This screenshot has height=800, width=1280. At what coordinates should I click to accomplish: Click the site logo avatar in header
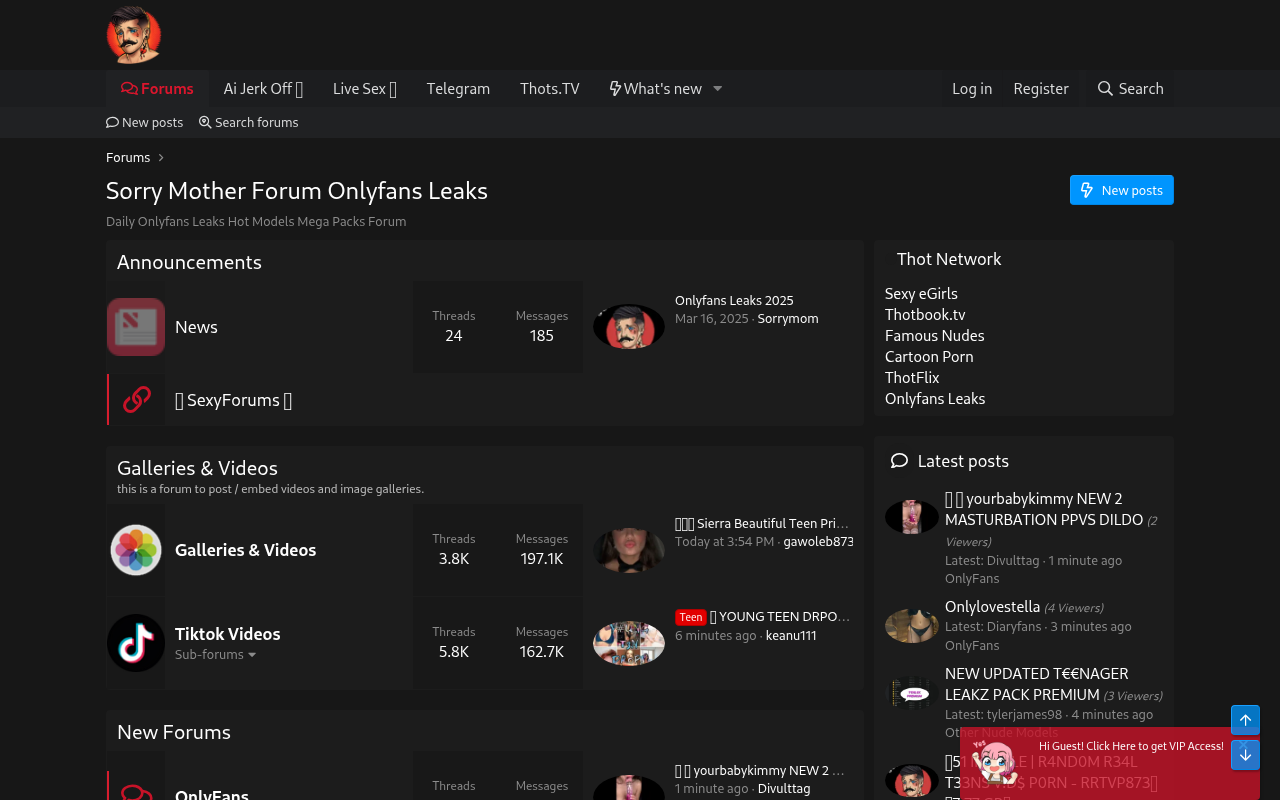pyautogui.click(x=134, y=35)
